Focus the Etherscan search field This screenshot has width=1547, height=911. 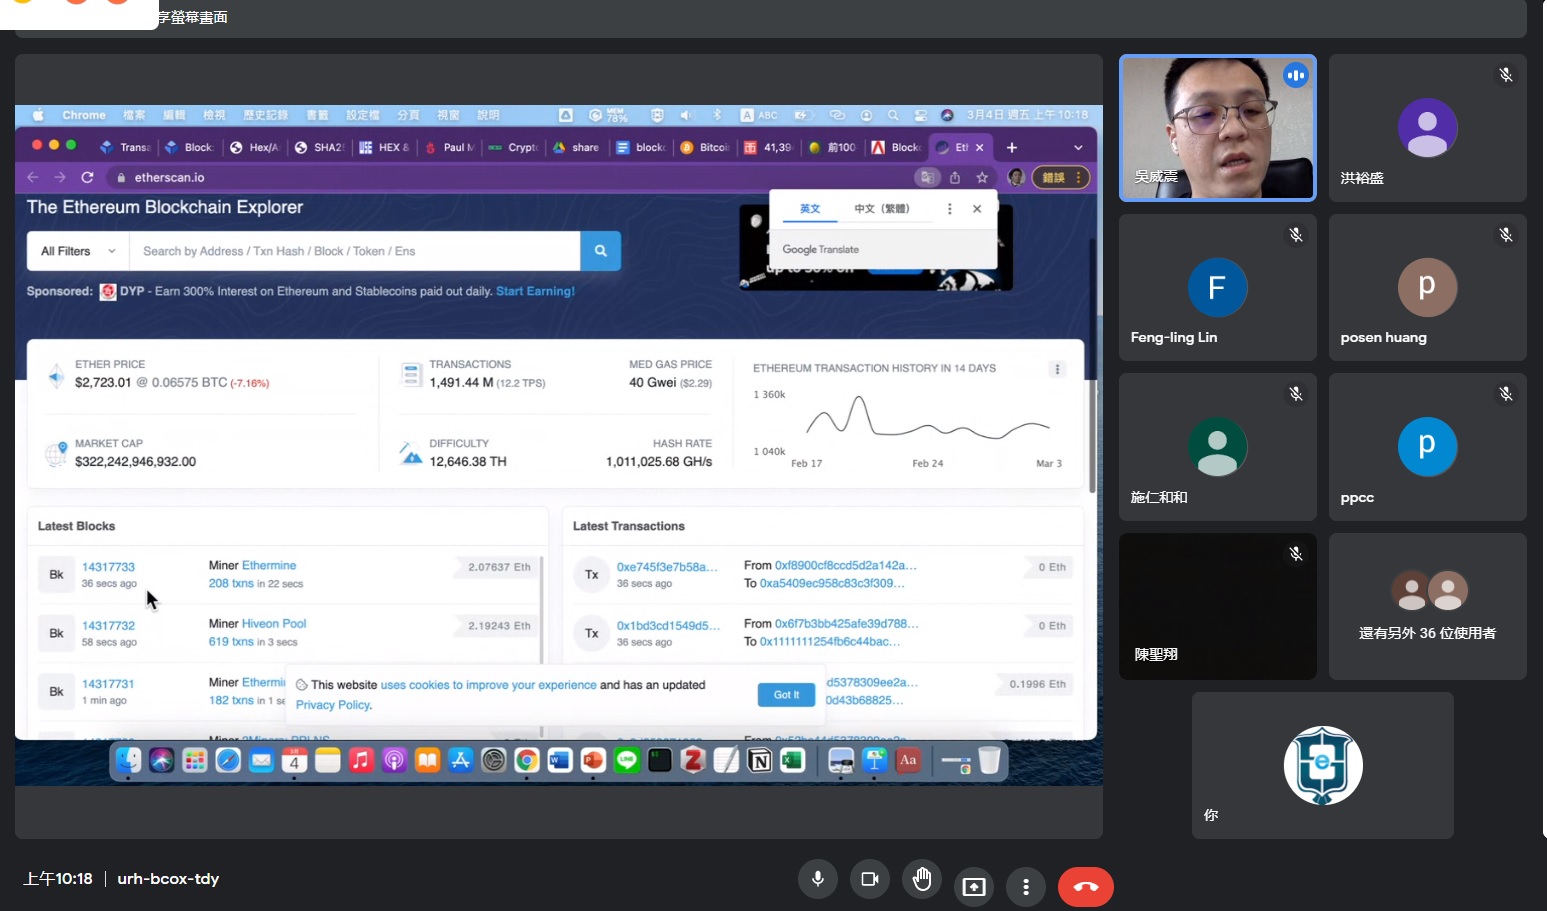point(355,251)
